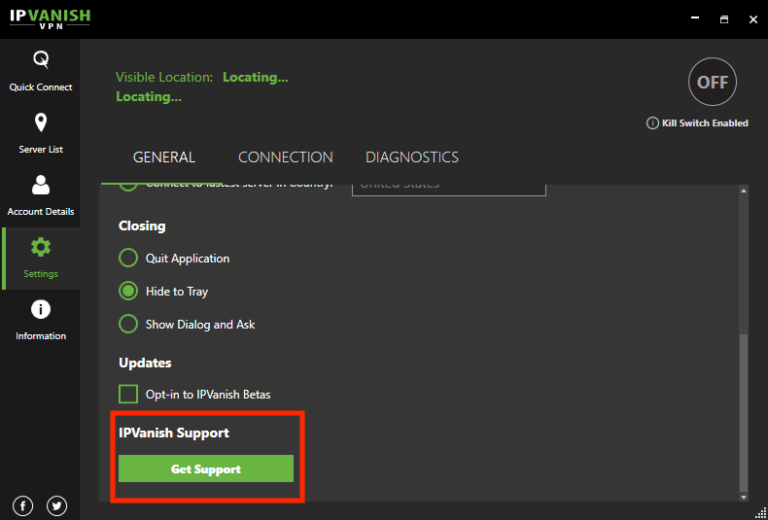Click the IPVanish Support heading

(x=174, y=433)
